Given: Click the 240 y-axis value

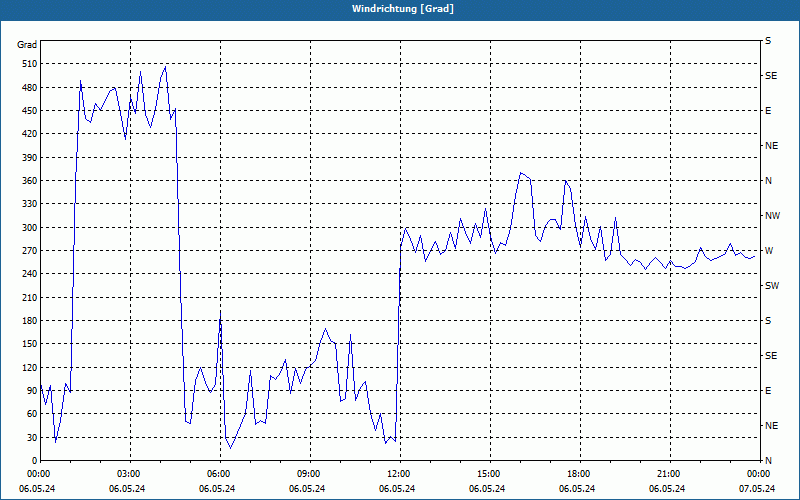Looking at the screenshot, I should pos(31,274).
